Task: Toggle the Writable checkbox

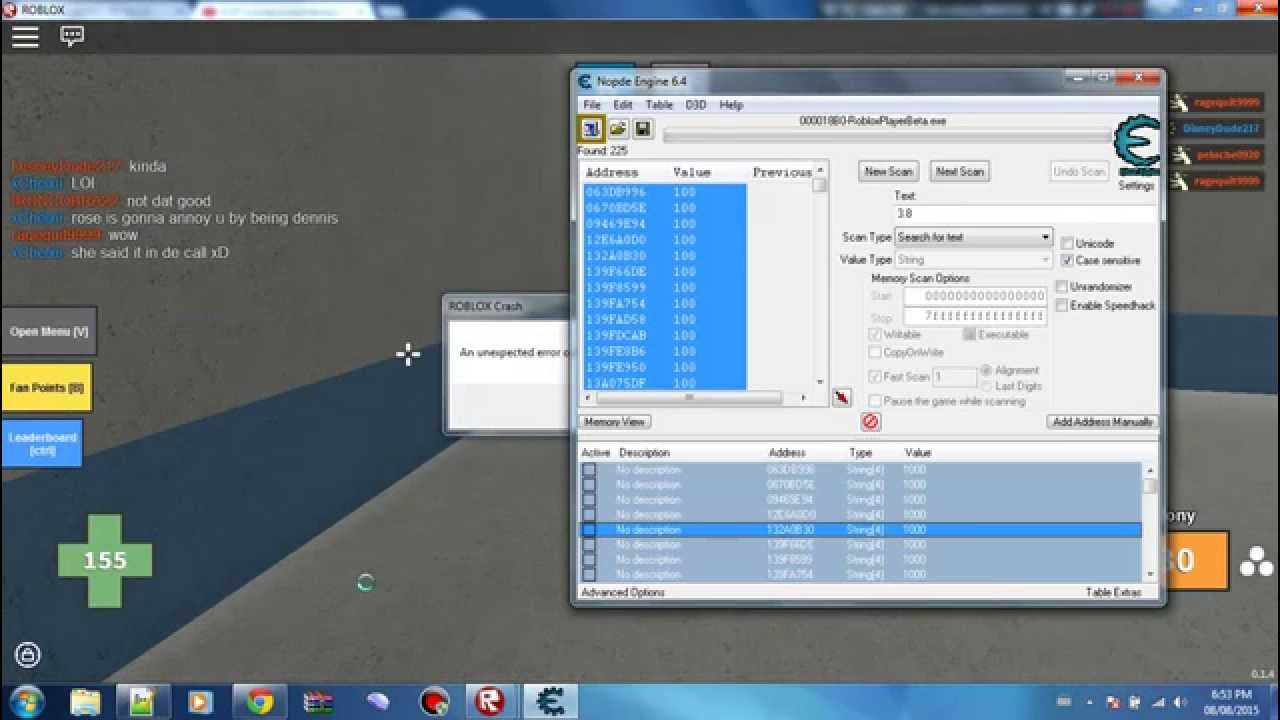Action: [875, 335]
